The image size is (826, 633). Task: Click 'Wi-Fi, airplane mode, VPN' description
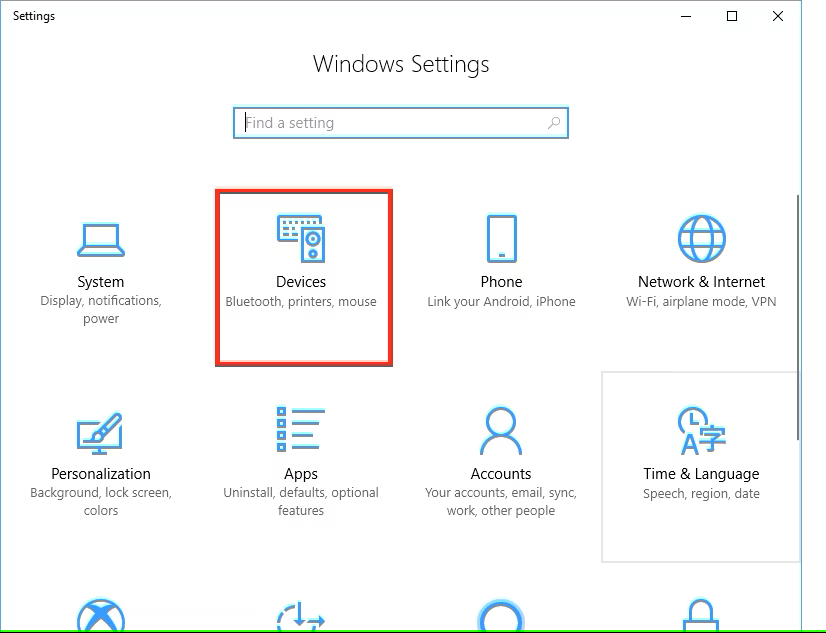point(701,301)
